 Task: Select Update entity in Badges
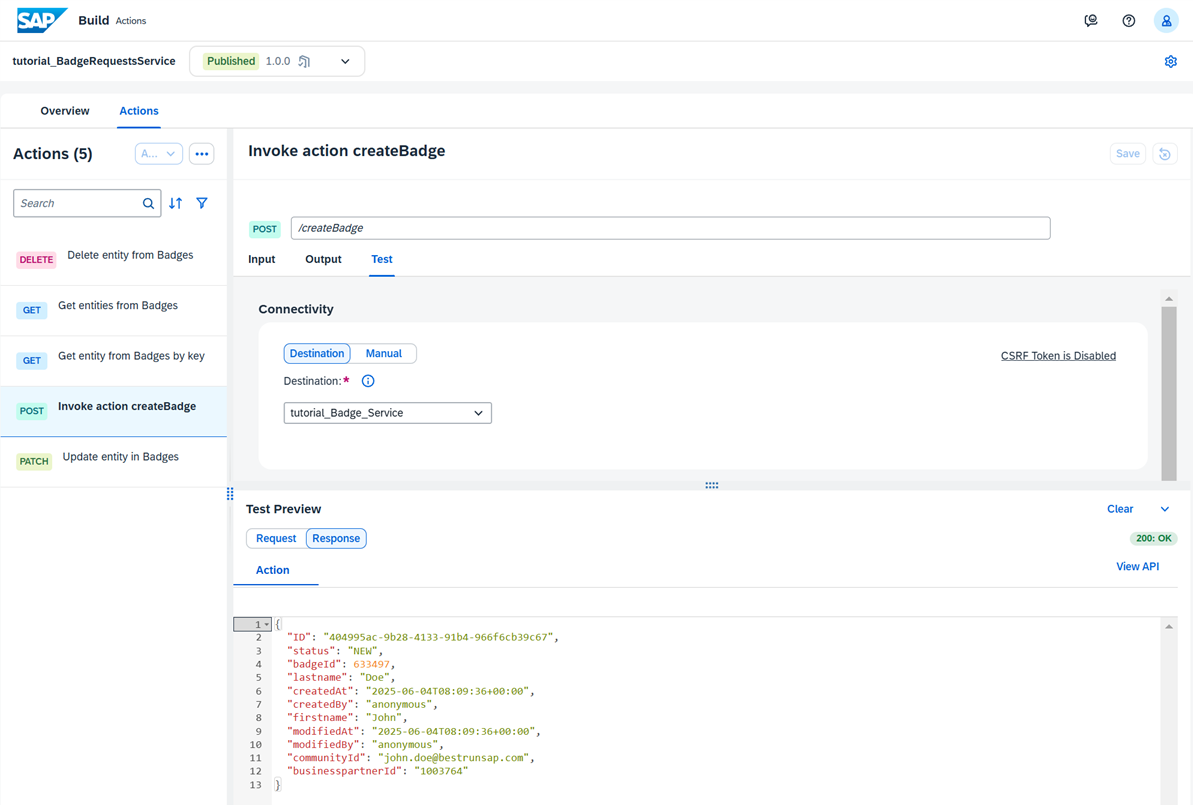(x=113, y=462)
